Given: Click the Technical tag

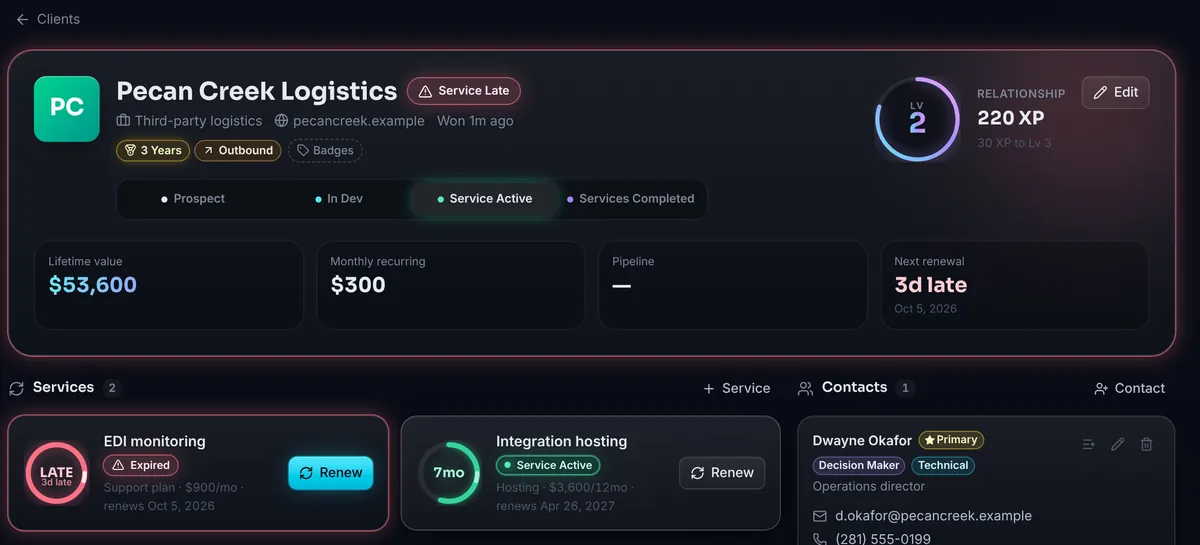Looking at the screenshot, I should [x=943, y=465].
